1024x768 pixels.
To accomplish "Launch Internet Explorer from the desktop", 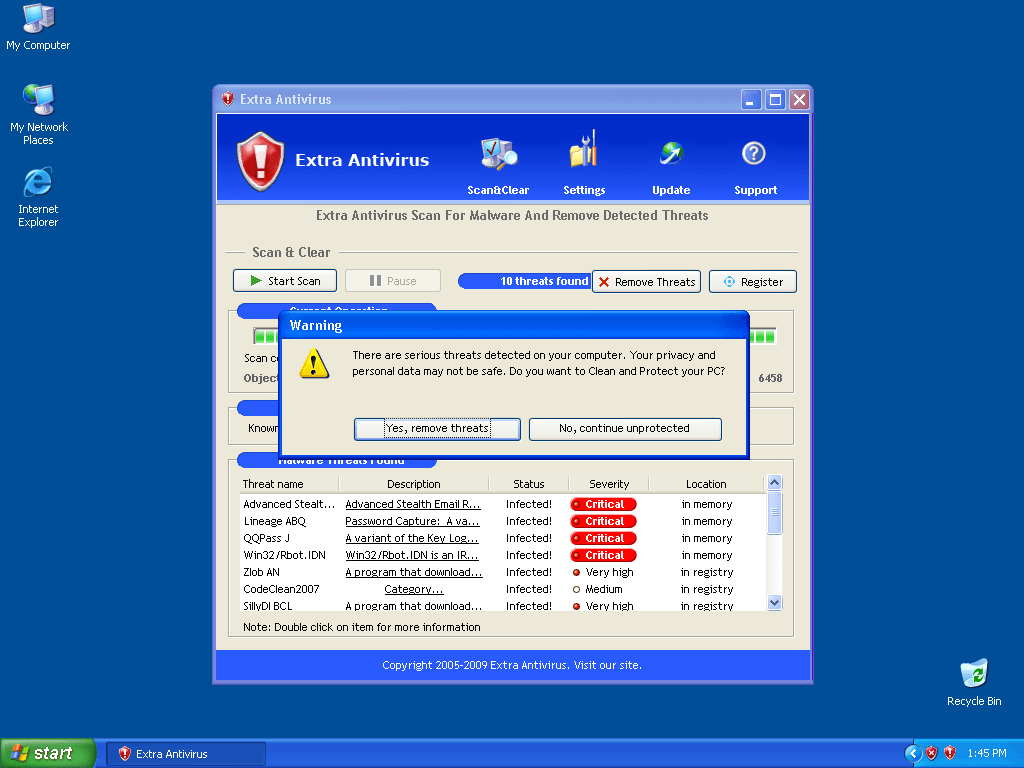I will pyautogui.click(x=38, y=183).
